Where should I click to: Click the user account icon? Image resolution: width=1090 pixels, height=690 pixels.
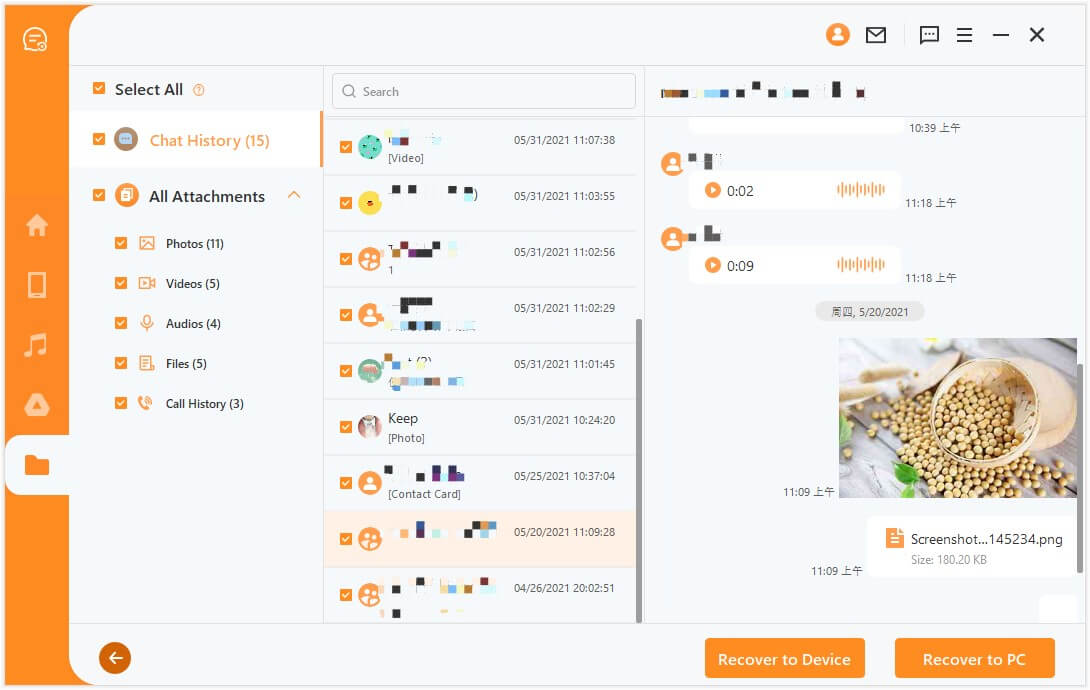point(838,34)
